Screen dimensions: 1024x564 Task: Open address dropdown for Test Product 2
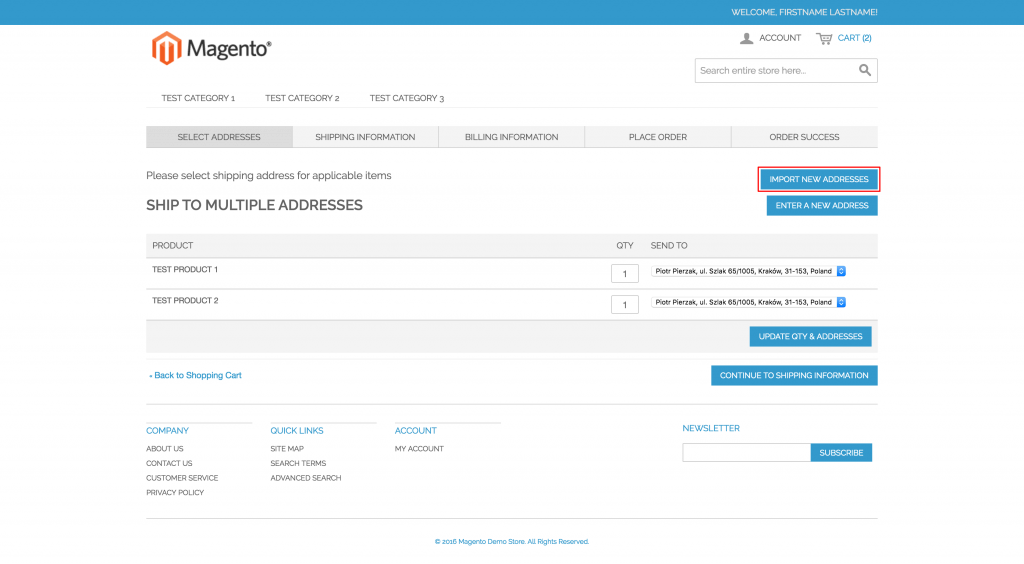coord(749,302)
